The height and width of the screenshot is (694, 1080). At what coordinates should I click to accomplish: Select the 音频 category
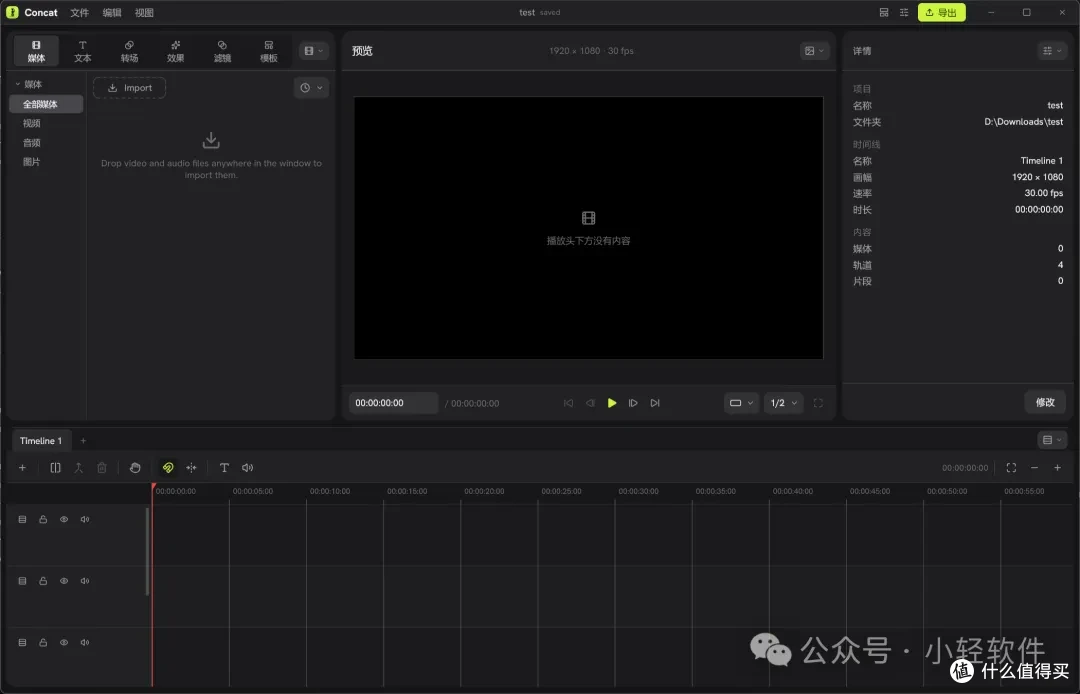[x=32, y=143]
